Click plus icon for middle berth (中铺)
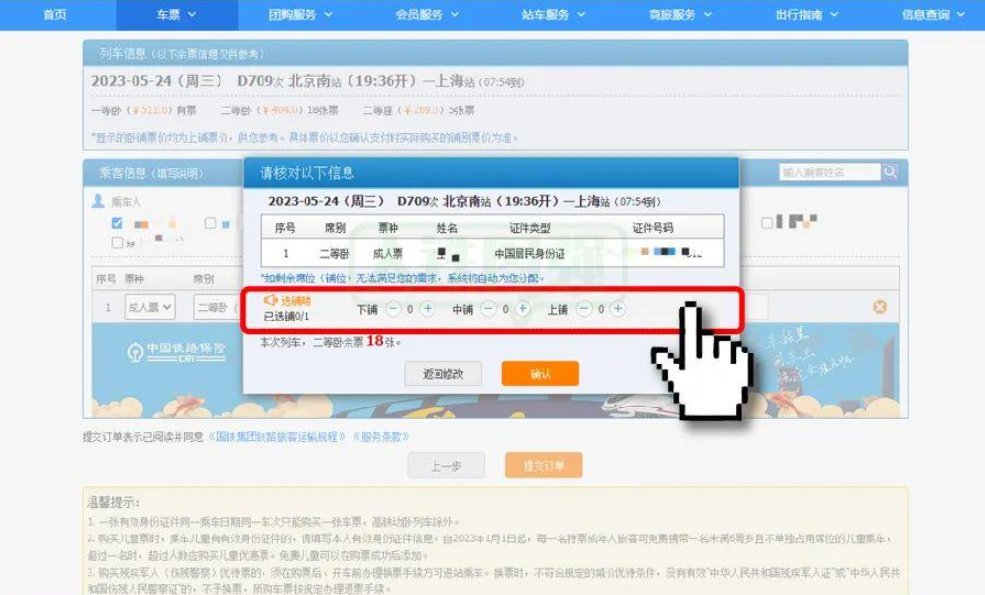Screen dimensions: 985x595 pyautogui.click(x=523, y=309)
